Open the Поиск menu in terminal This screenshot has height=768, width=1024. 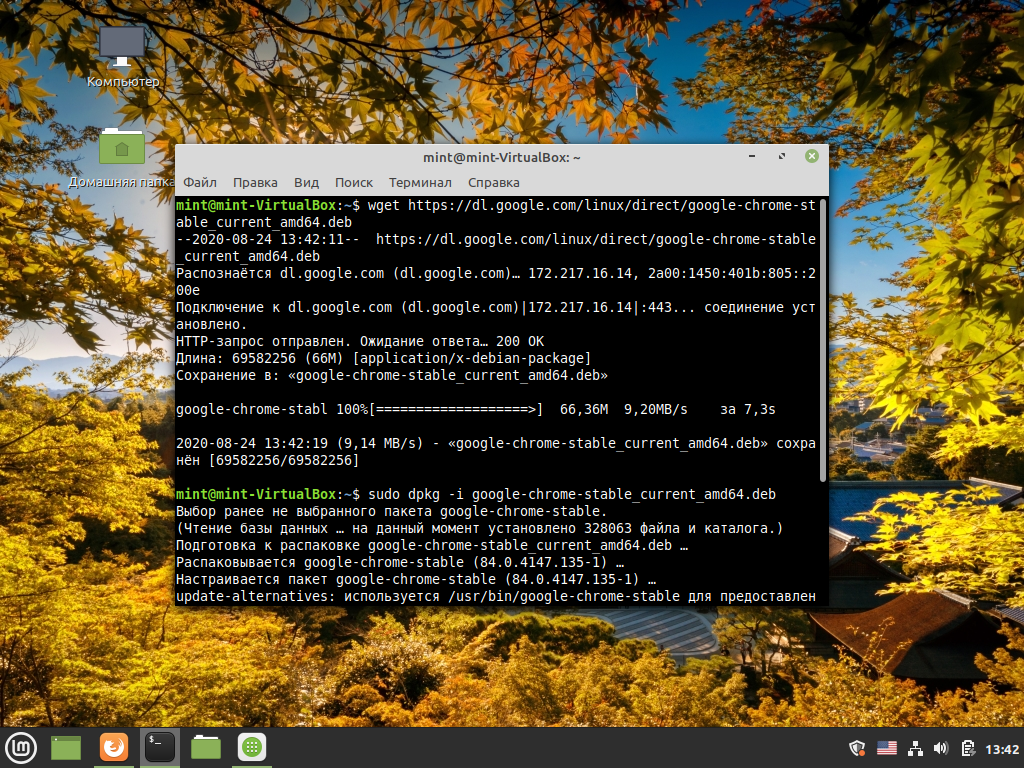pos(354,183)
